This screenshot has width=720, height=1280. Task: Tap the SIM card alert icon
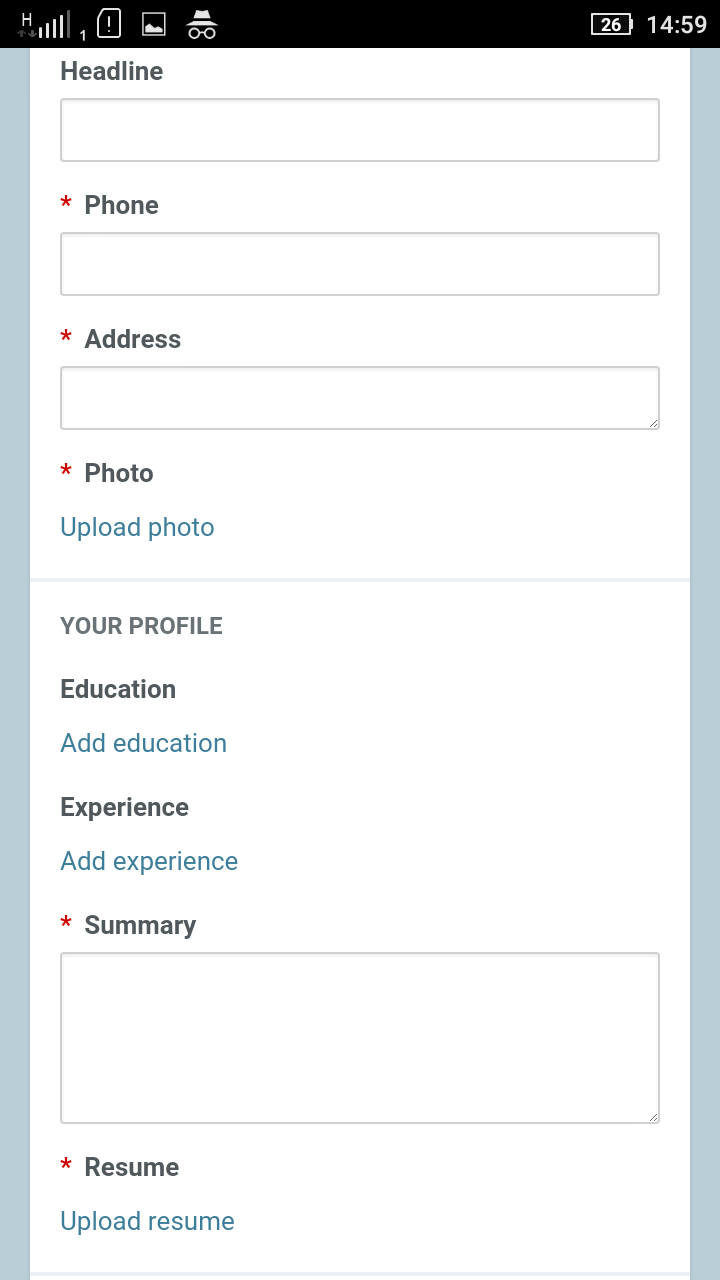108,24
